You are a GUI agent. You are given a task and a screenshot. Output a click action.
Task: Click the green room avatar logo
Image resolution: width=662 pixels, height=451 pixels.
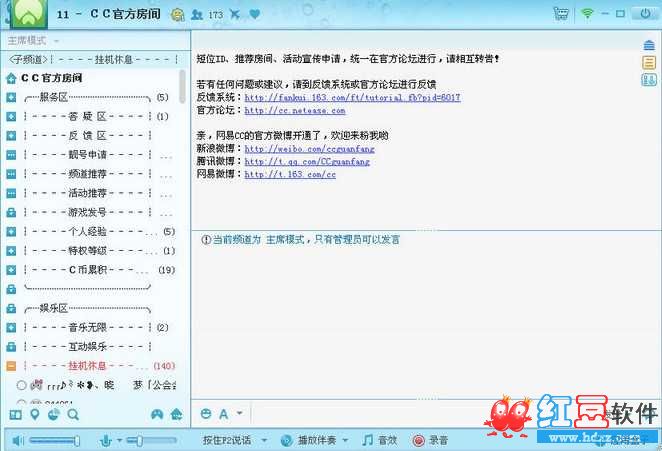pyautogui.click(x=29, y=14)
